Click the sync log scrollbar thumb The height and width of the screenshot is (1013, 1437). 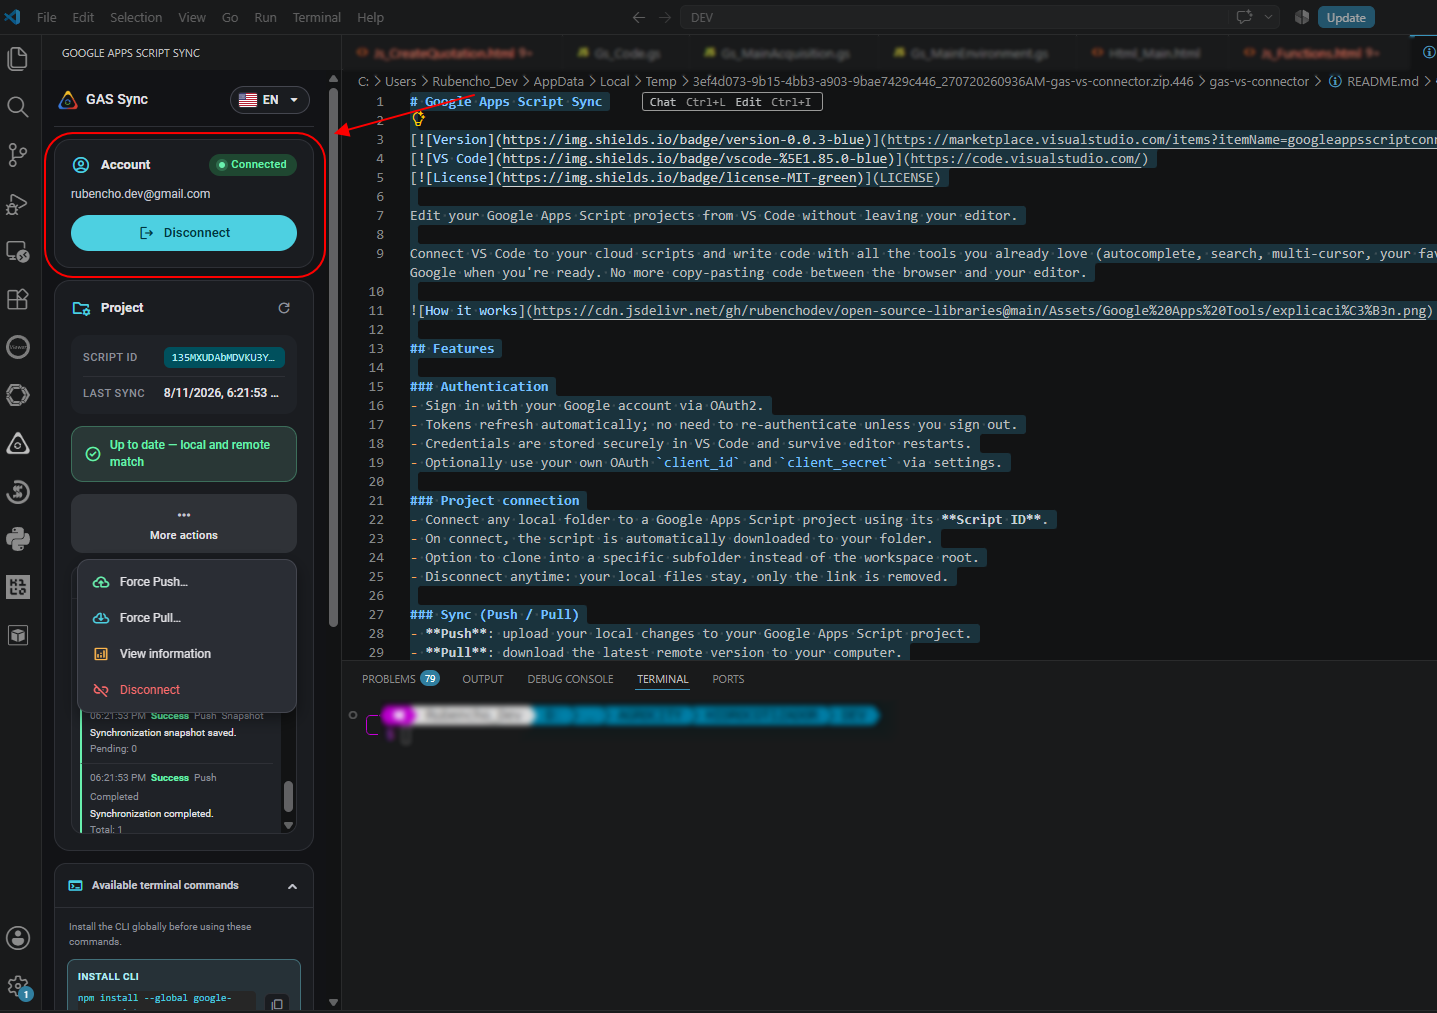(288, 796)
